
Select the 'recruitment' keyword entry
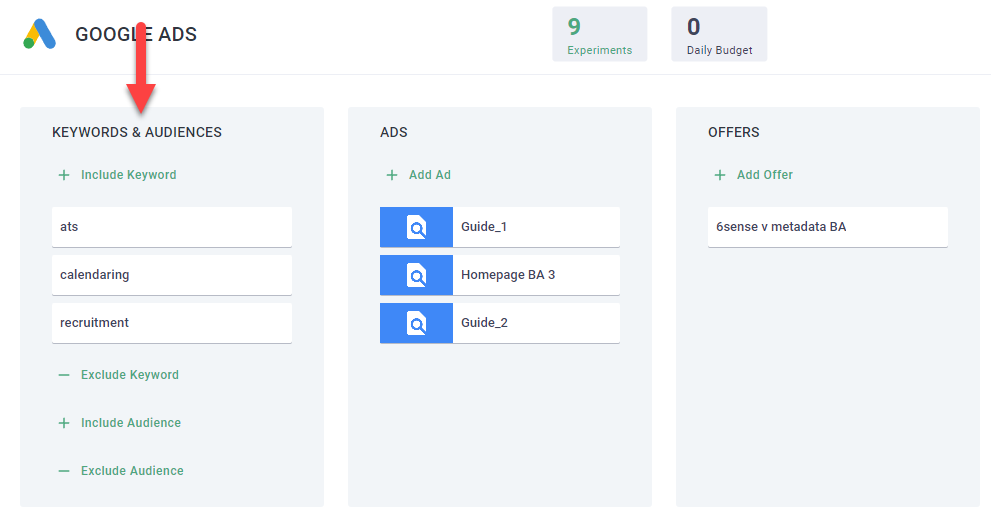pos(171,323)
